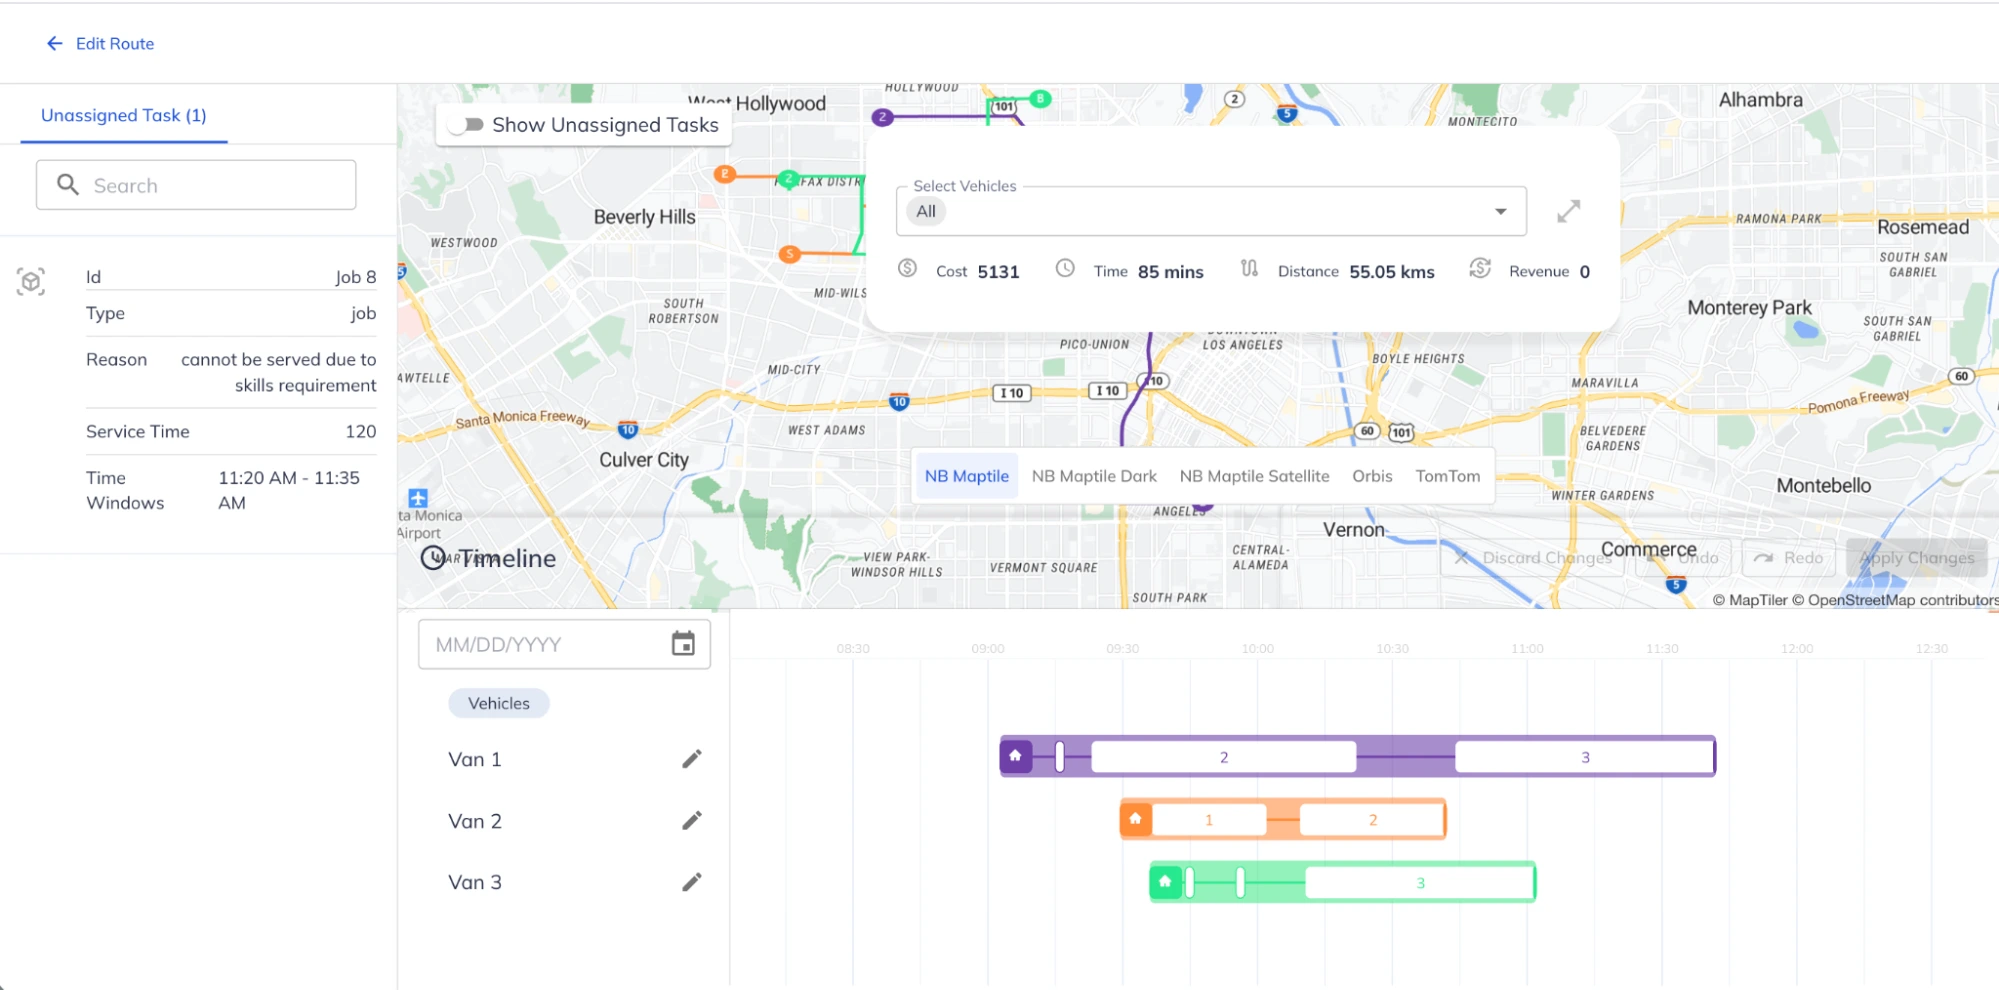Expand the vehicle stats panel with arrows icon
Screen dimensions: 1999x990
pos(1568,211)
